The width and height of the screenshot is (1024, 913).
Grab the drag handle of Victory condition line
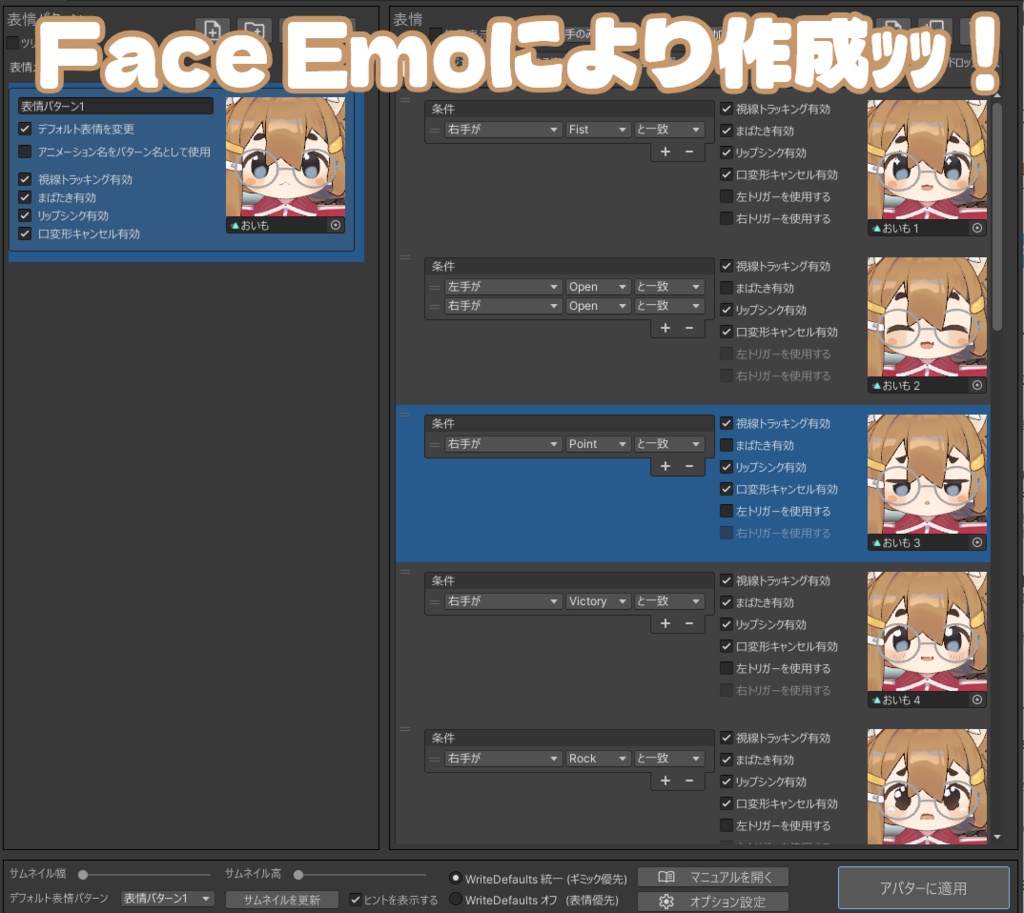tap(435, 601)
